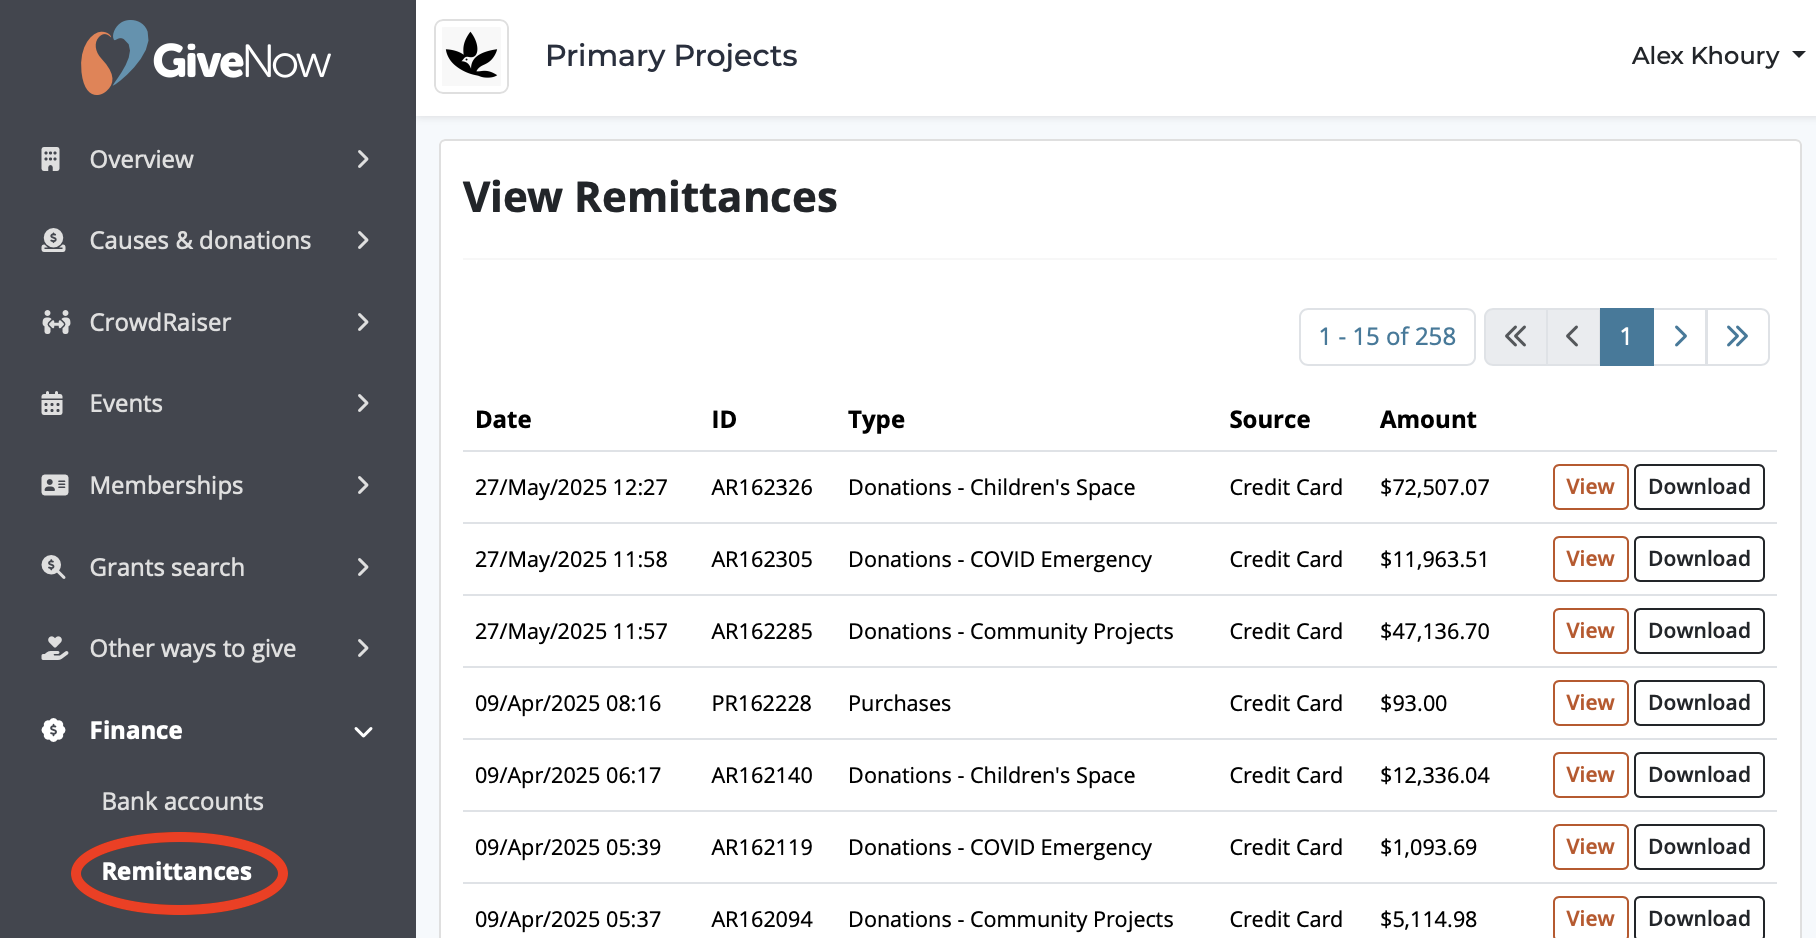Click the Other ways to give hand icon
This screenshot has height=938, width=1816.
55,648
